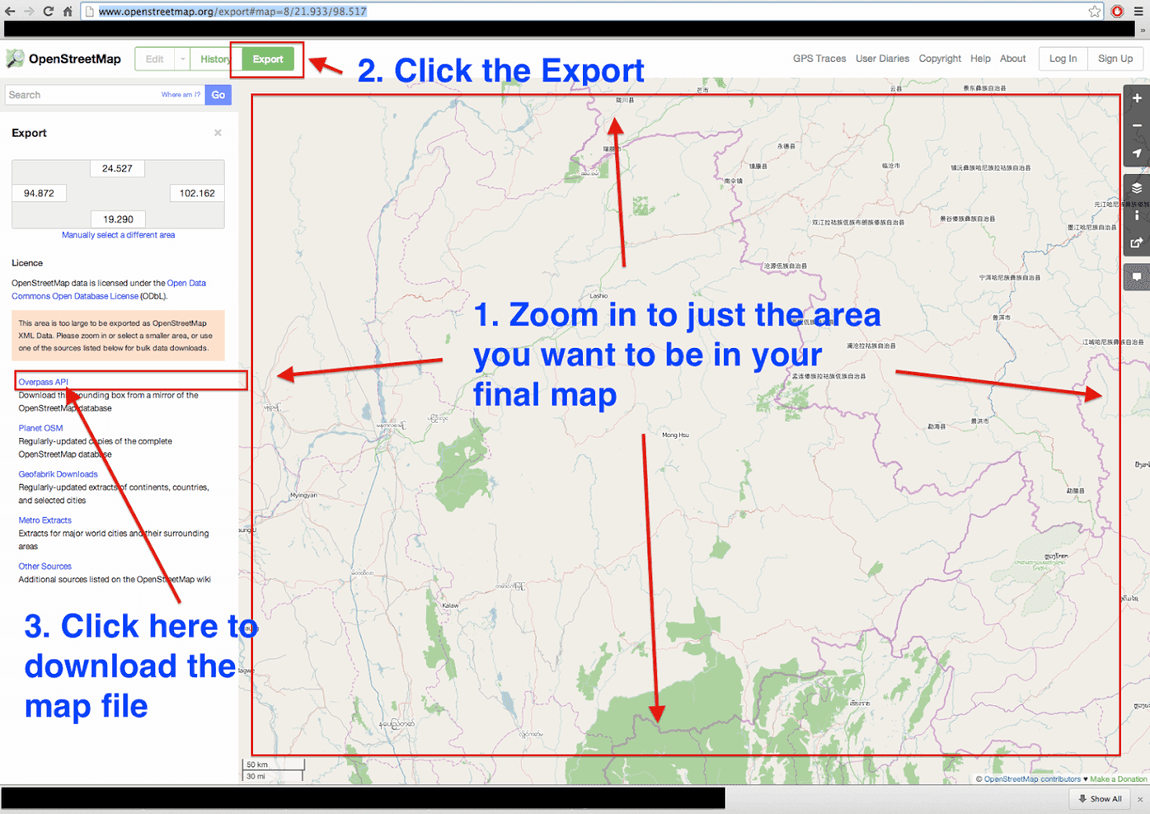Click the Go search button
The image size is (1150, 814).
coord(218,95)
